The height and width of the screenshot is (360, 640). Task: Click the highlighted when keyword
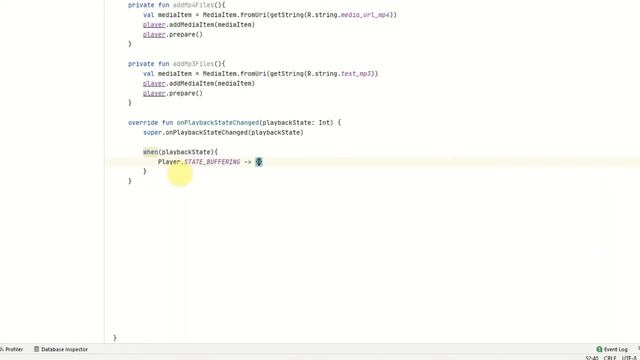coord(150,152)
